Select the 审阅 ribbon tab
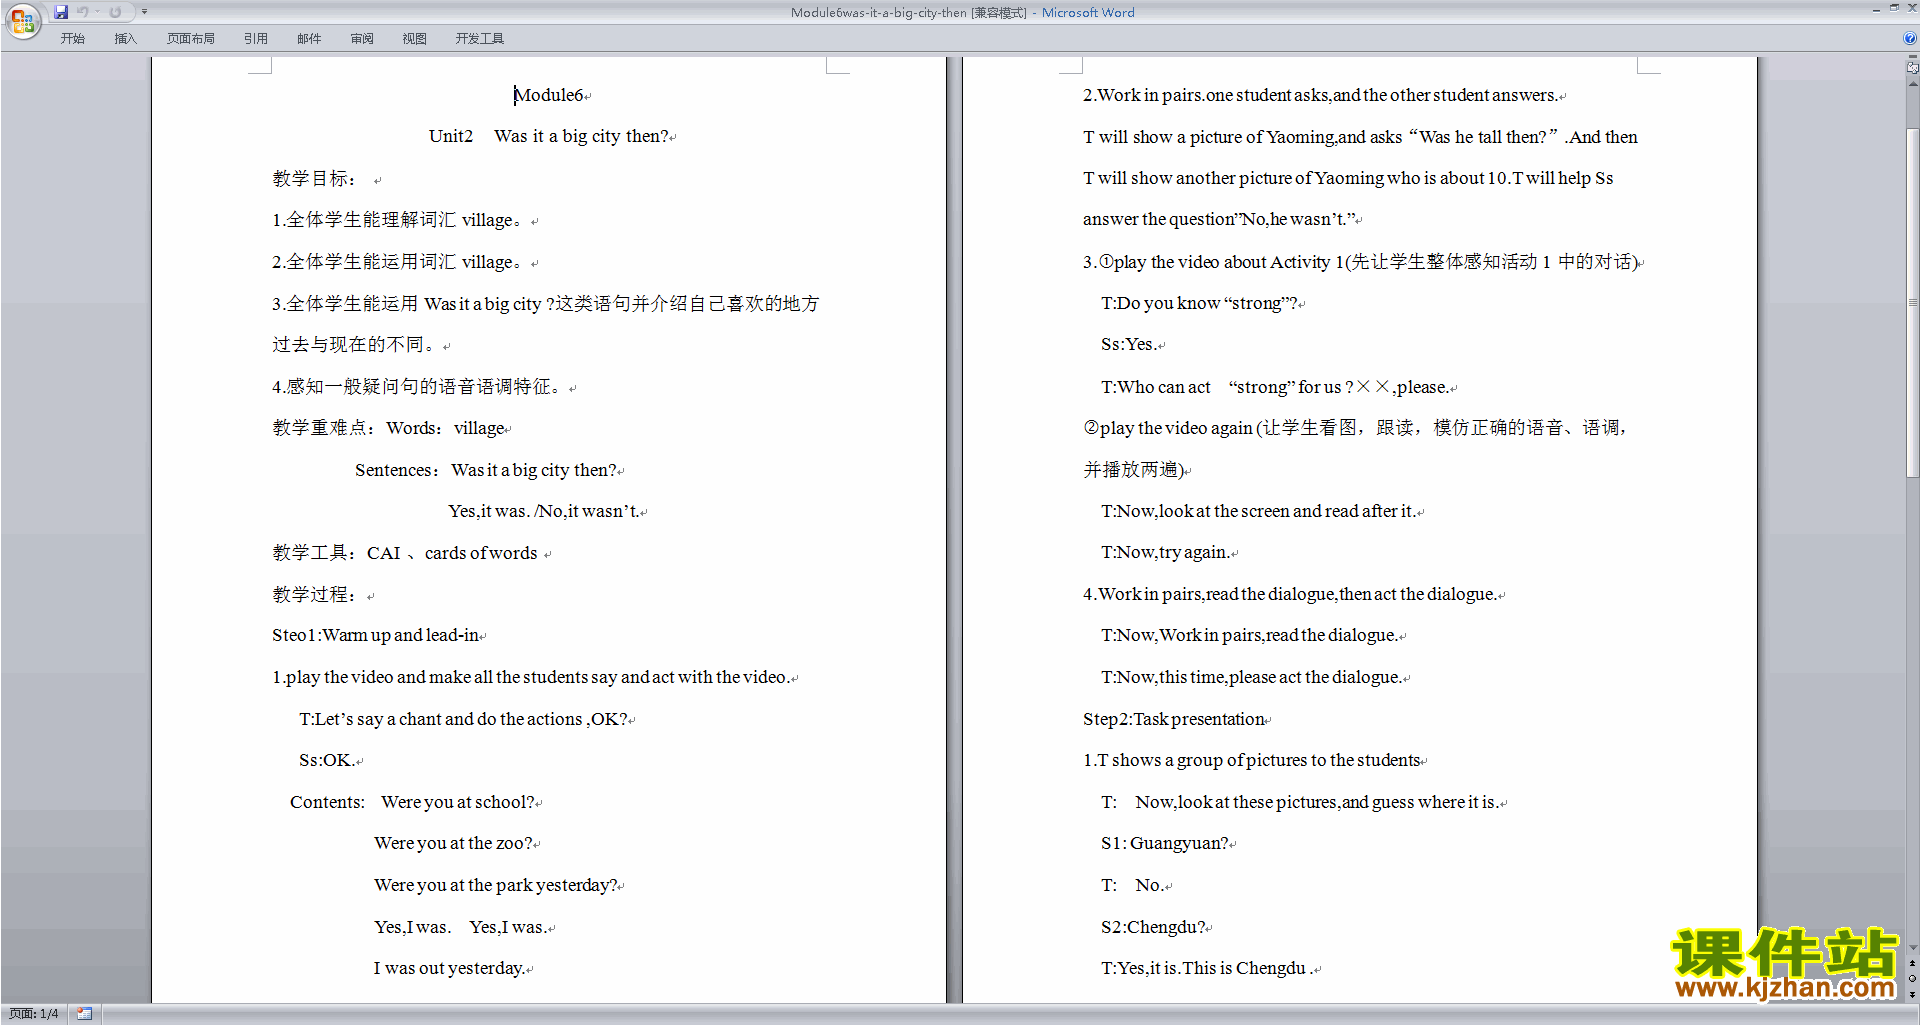Viewport: 1920px width, 1025px height. click(362, 39)
